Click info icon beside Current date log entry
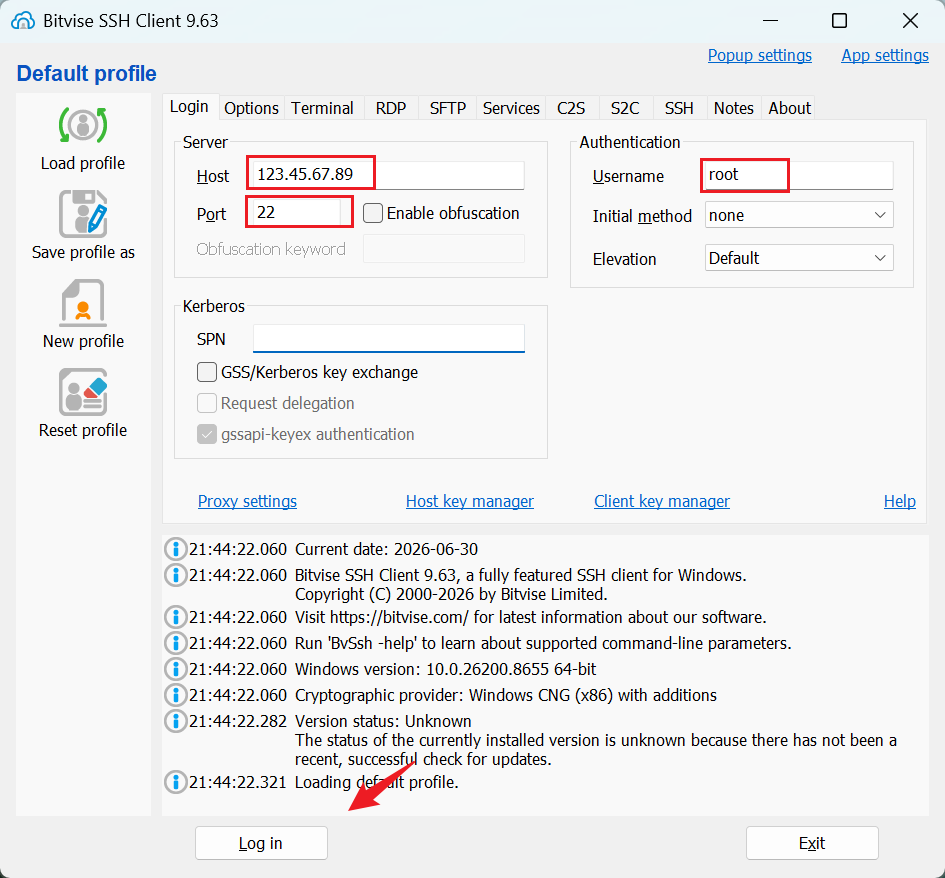Image resolution: width=945 pixels, height=878 pixels. (175, 549)
